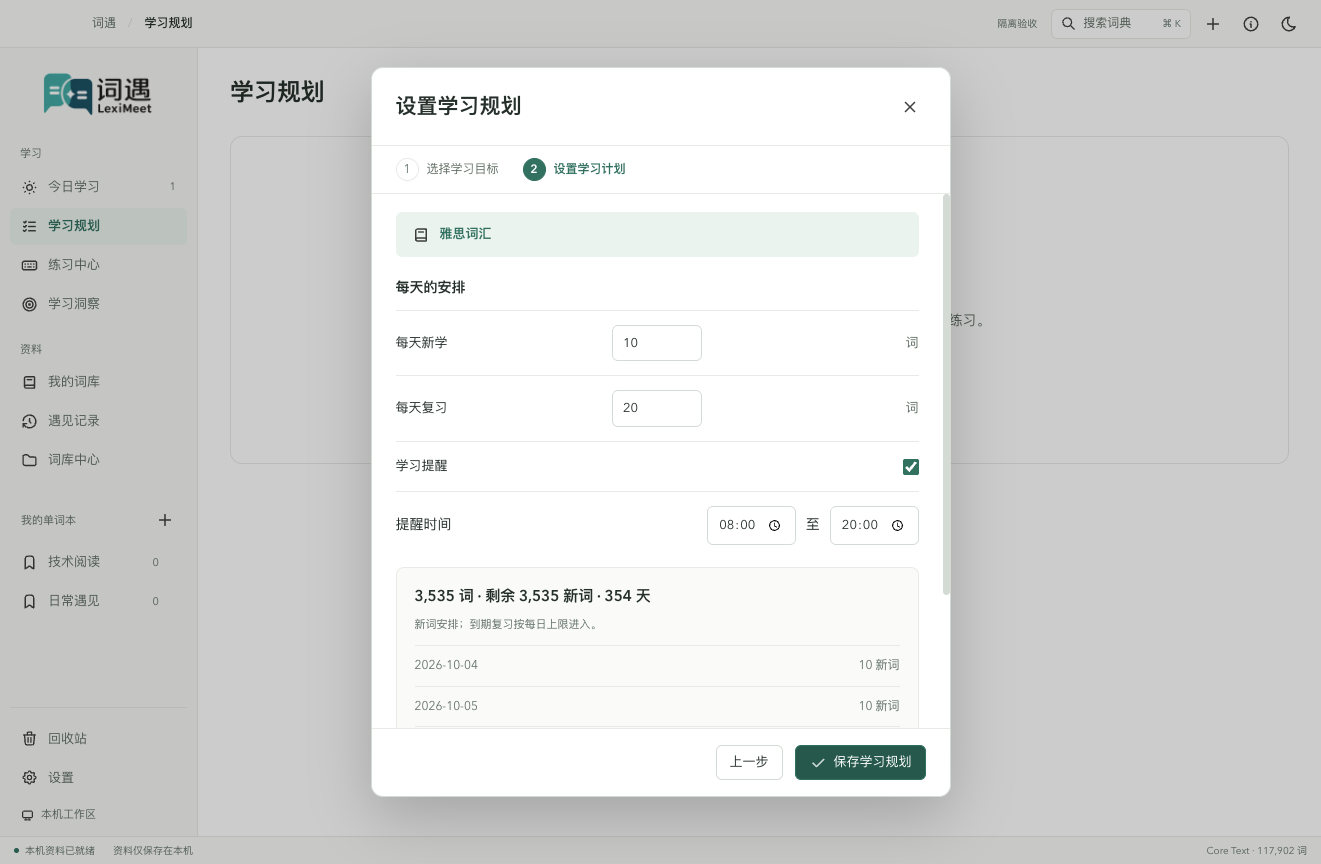
Task: Click the 2026-10-04 schedule row
Action: coord(657,665)
